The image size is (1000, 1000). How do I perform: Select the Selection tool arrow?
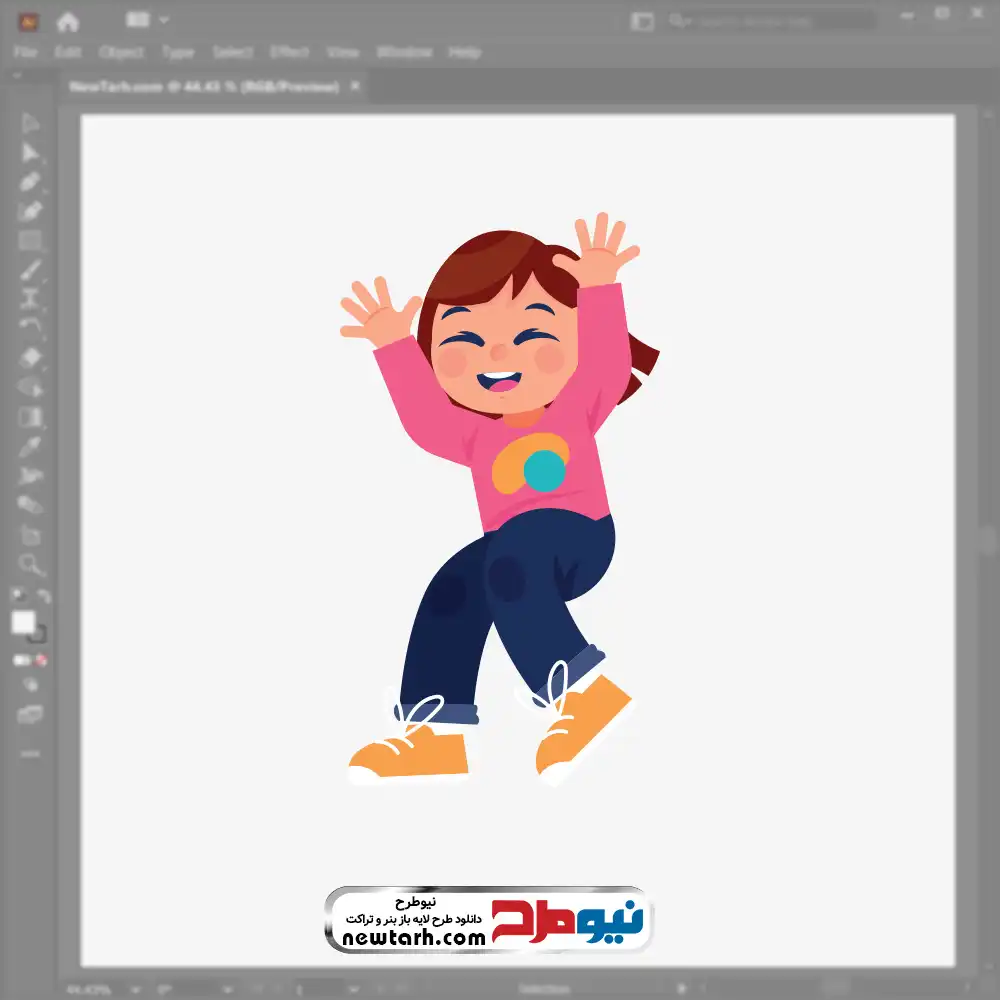(30, 124)
